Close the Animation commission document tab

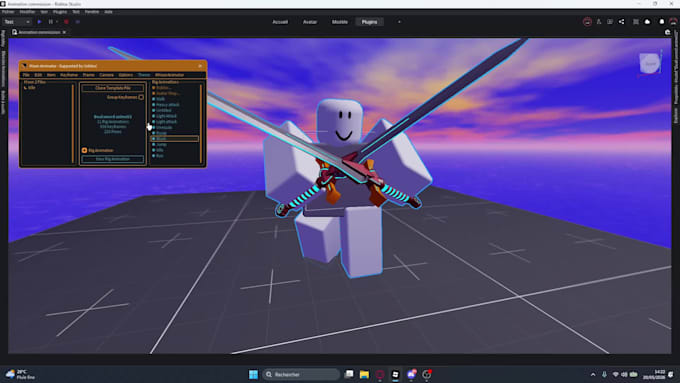tap(64, 32)
